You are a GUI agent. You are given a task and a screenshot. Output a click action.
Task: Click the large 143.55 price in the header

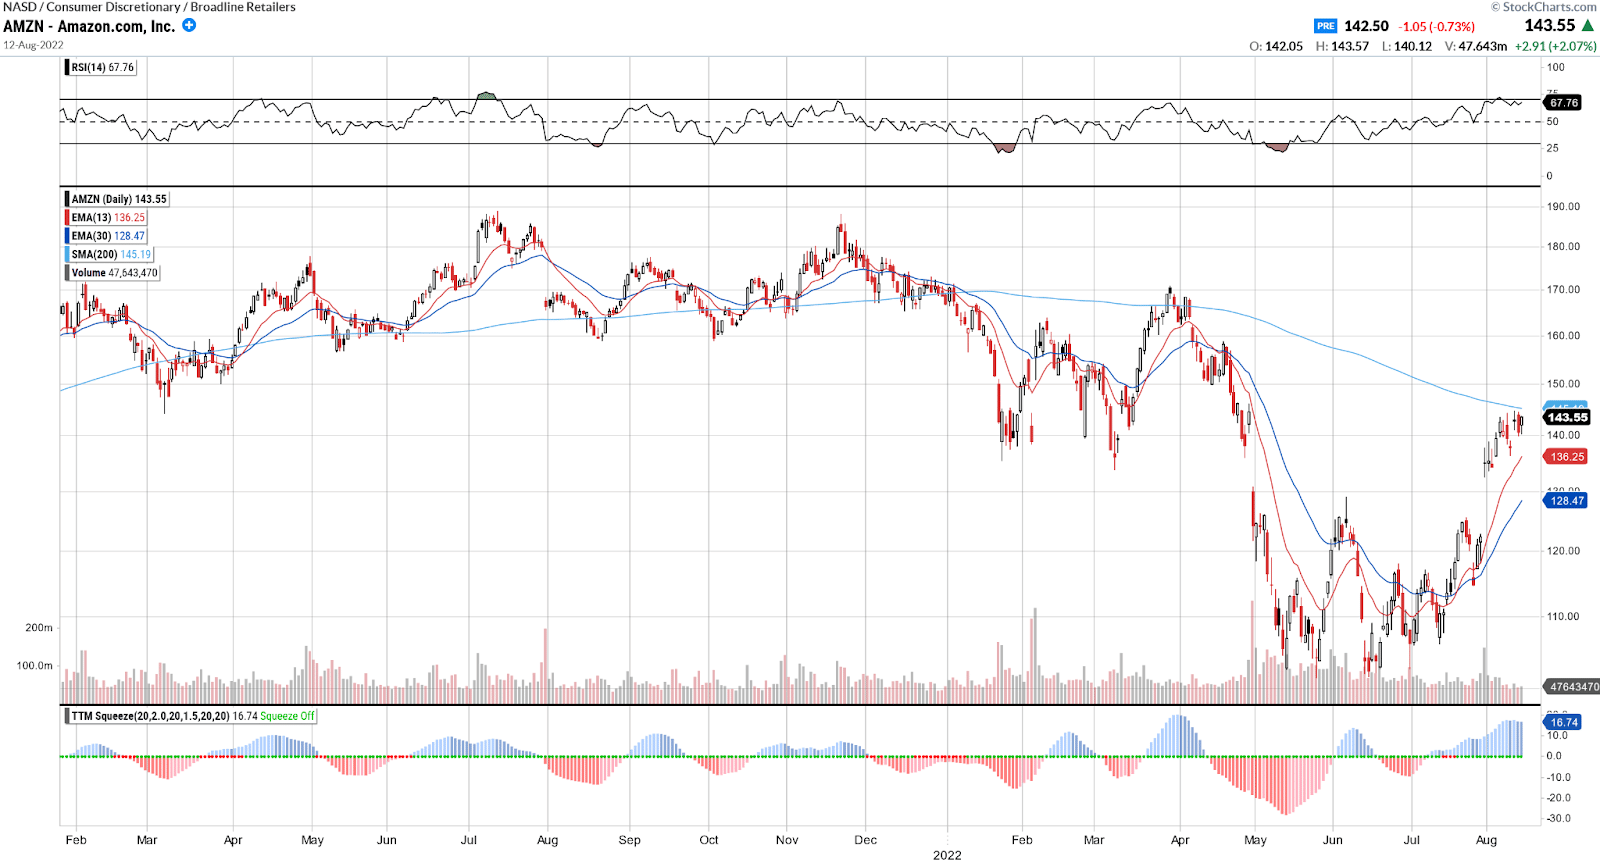click(1550, 25)
